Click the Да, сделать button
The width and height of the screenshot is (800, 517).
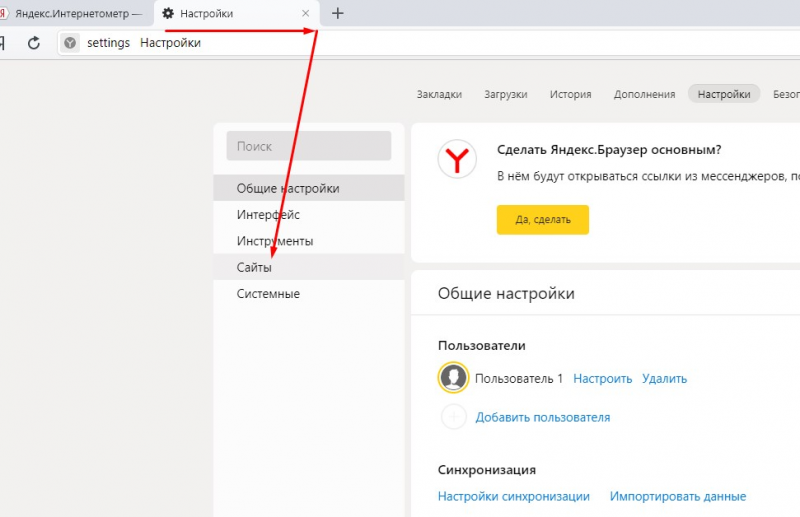[x=543, y=220]
